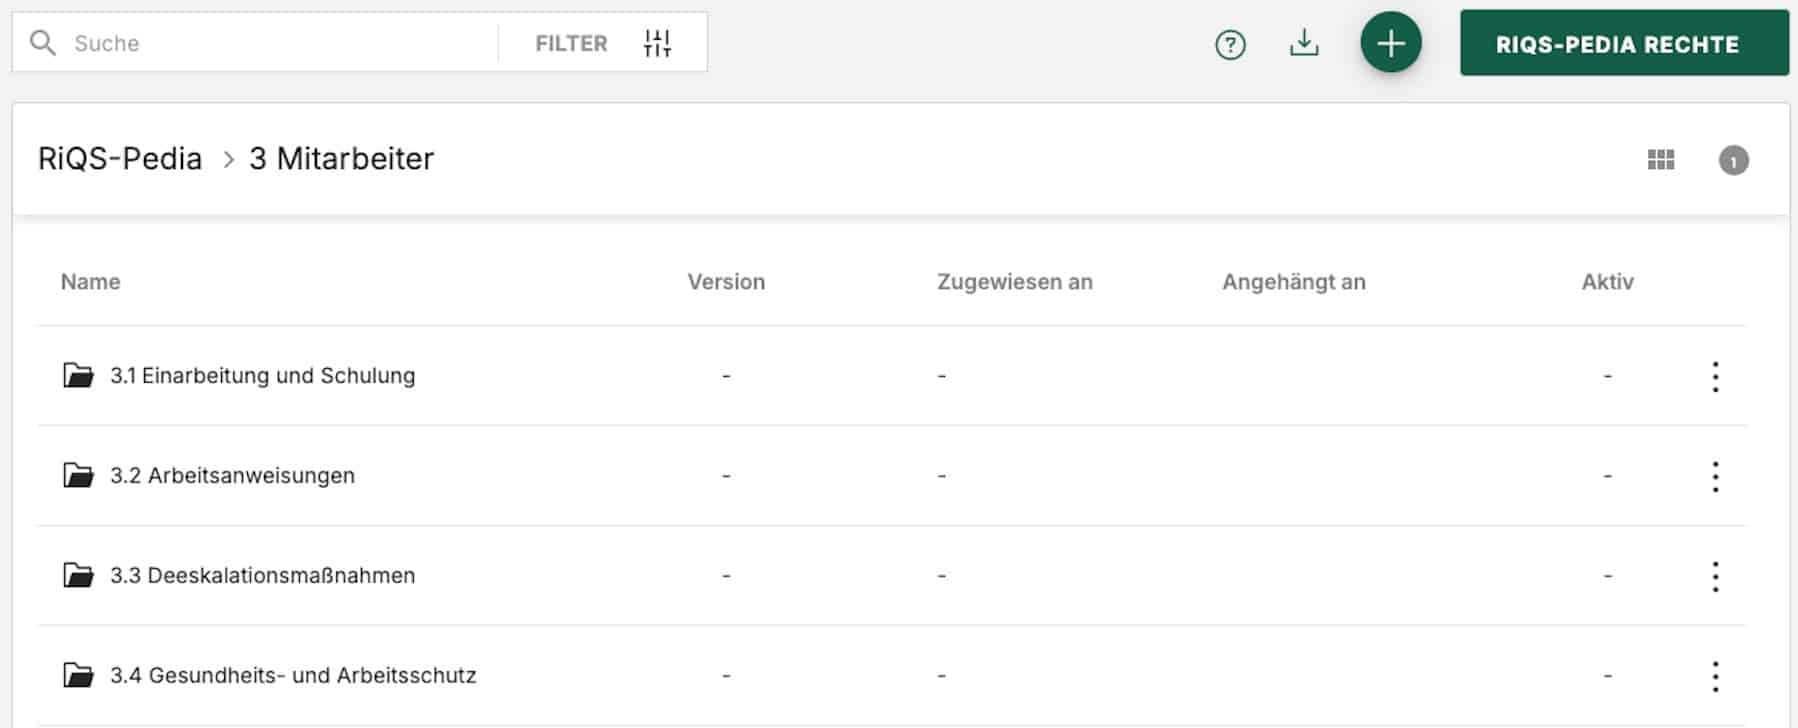
Task: Open three-dot menu for 3.4 Gesundheits- und Arbeitsschutz
Action: point(1715,677)
